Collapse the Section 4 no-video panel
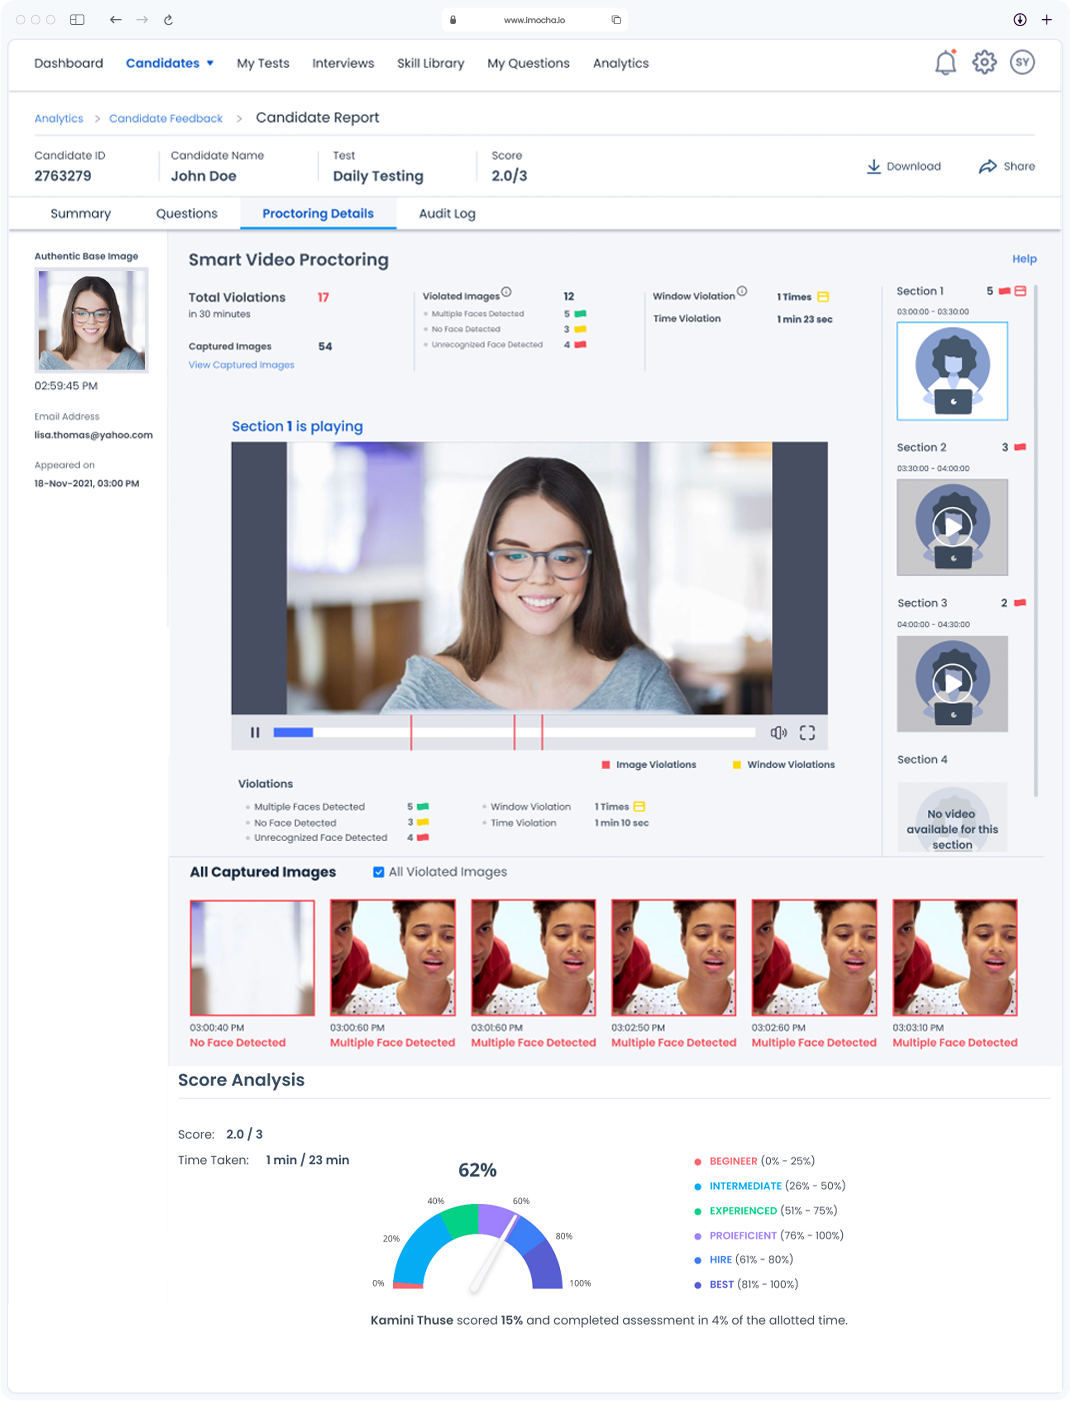Screen dimensions: 1070x1401 click(952, 817)
